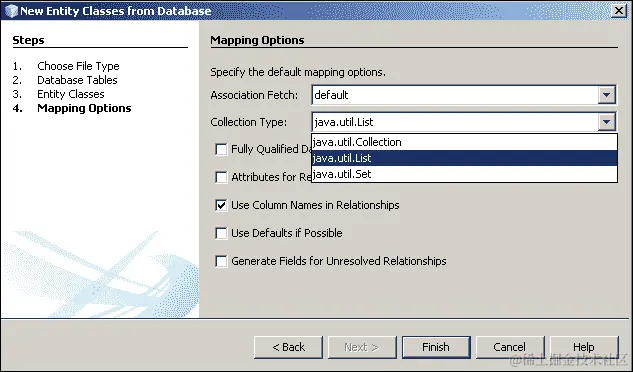Click the Steps heading
This screenshot has height=372, width=633.
[x=28, y=40]
